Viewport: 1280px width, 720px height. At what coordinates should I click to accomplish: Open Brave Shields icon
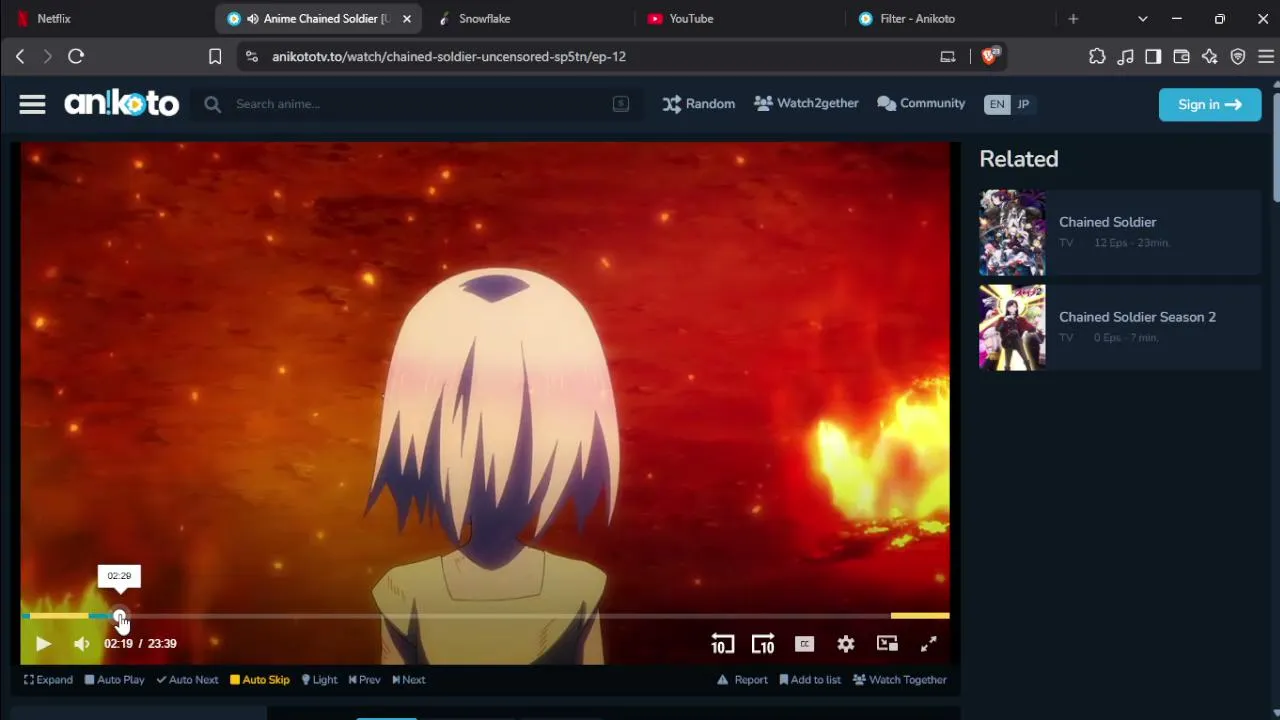tap(990, 57)
